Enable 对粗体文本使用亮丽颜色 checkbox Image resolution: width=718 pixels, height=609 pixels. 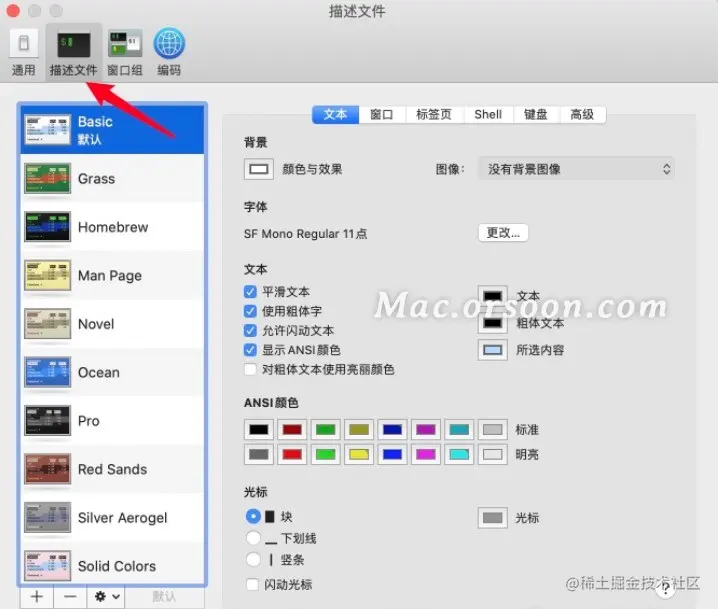(250, 370)
